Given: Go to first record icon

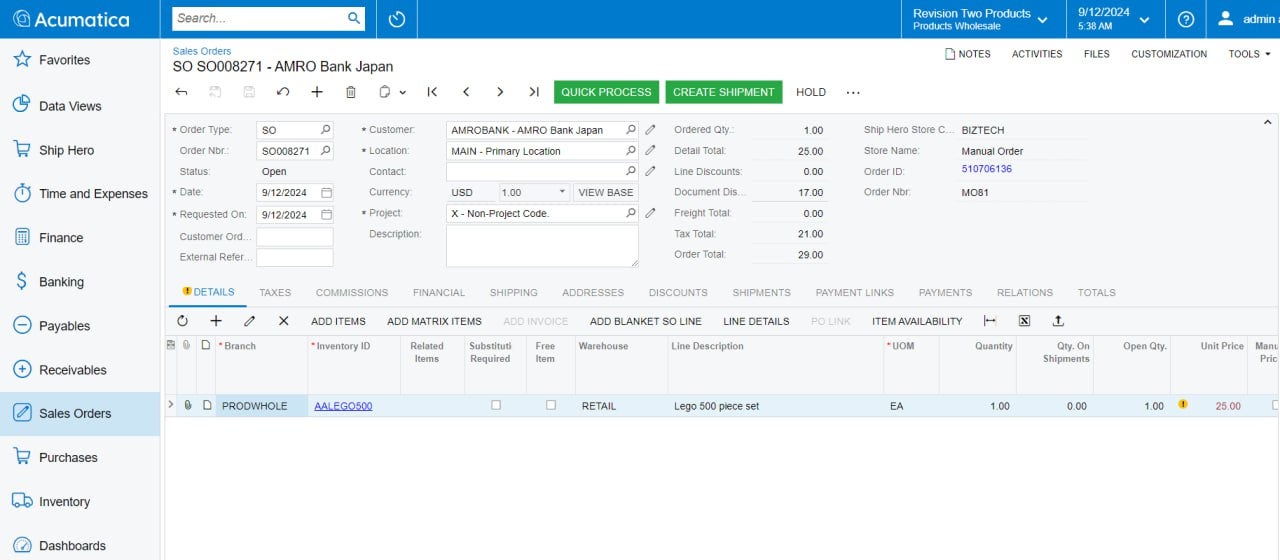Looking at the screenshot, I should (432, 92).
